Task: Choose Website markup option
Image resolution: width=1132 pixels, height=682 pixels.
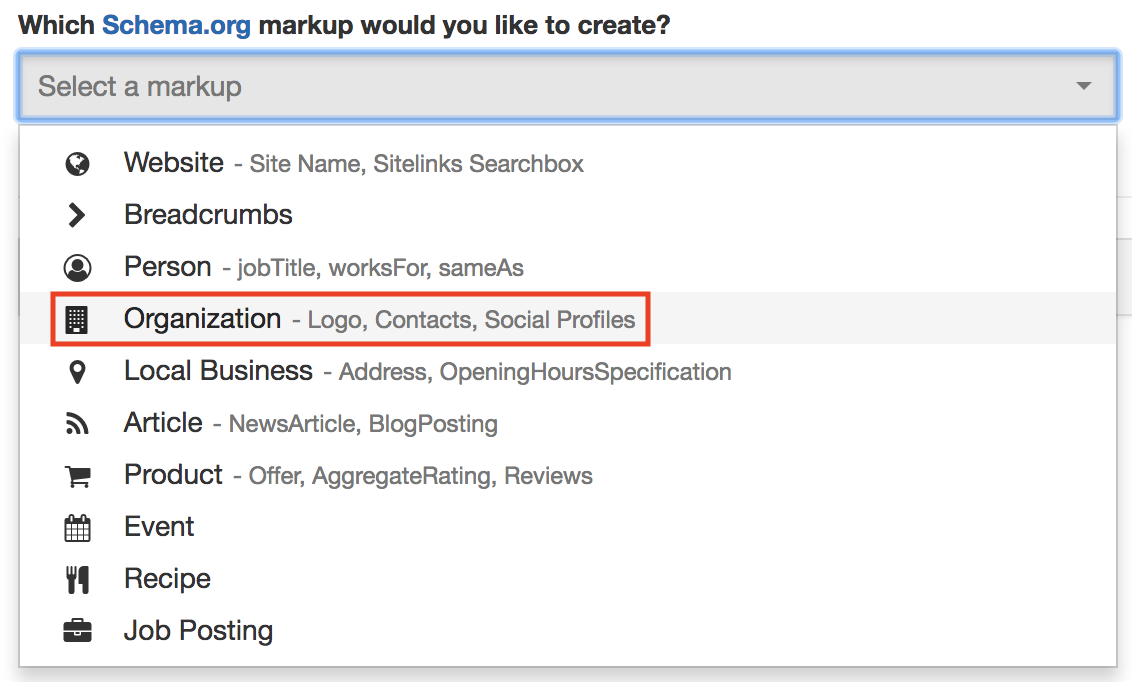Action: coord(174,163)
